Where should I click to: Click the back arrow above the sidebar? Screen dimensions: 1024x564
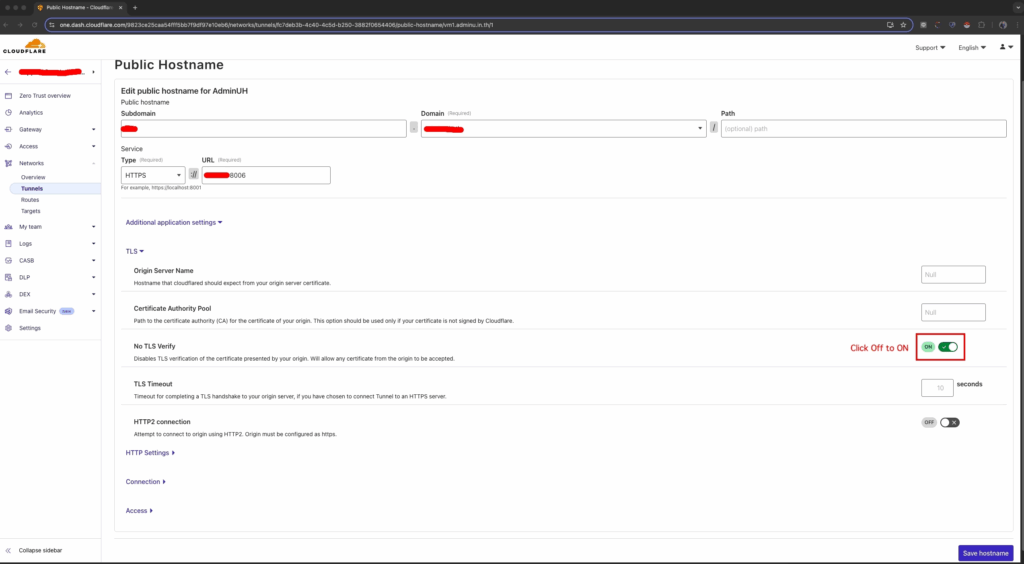8,72
